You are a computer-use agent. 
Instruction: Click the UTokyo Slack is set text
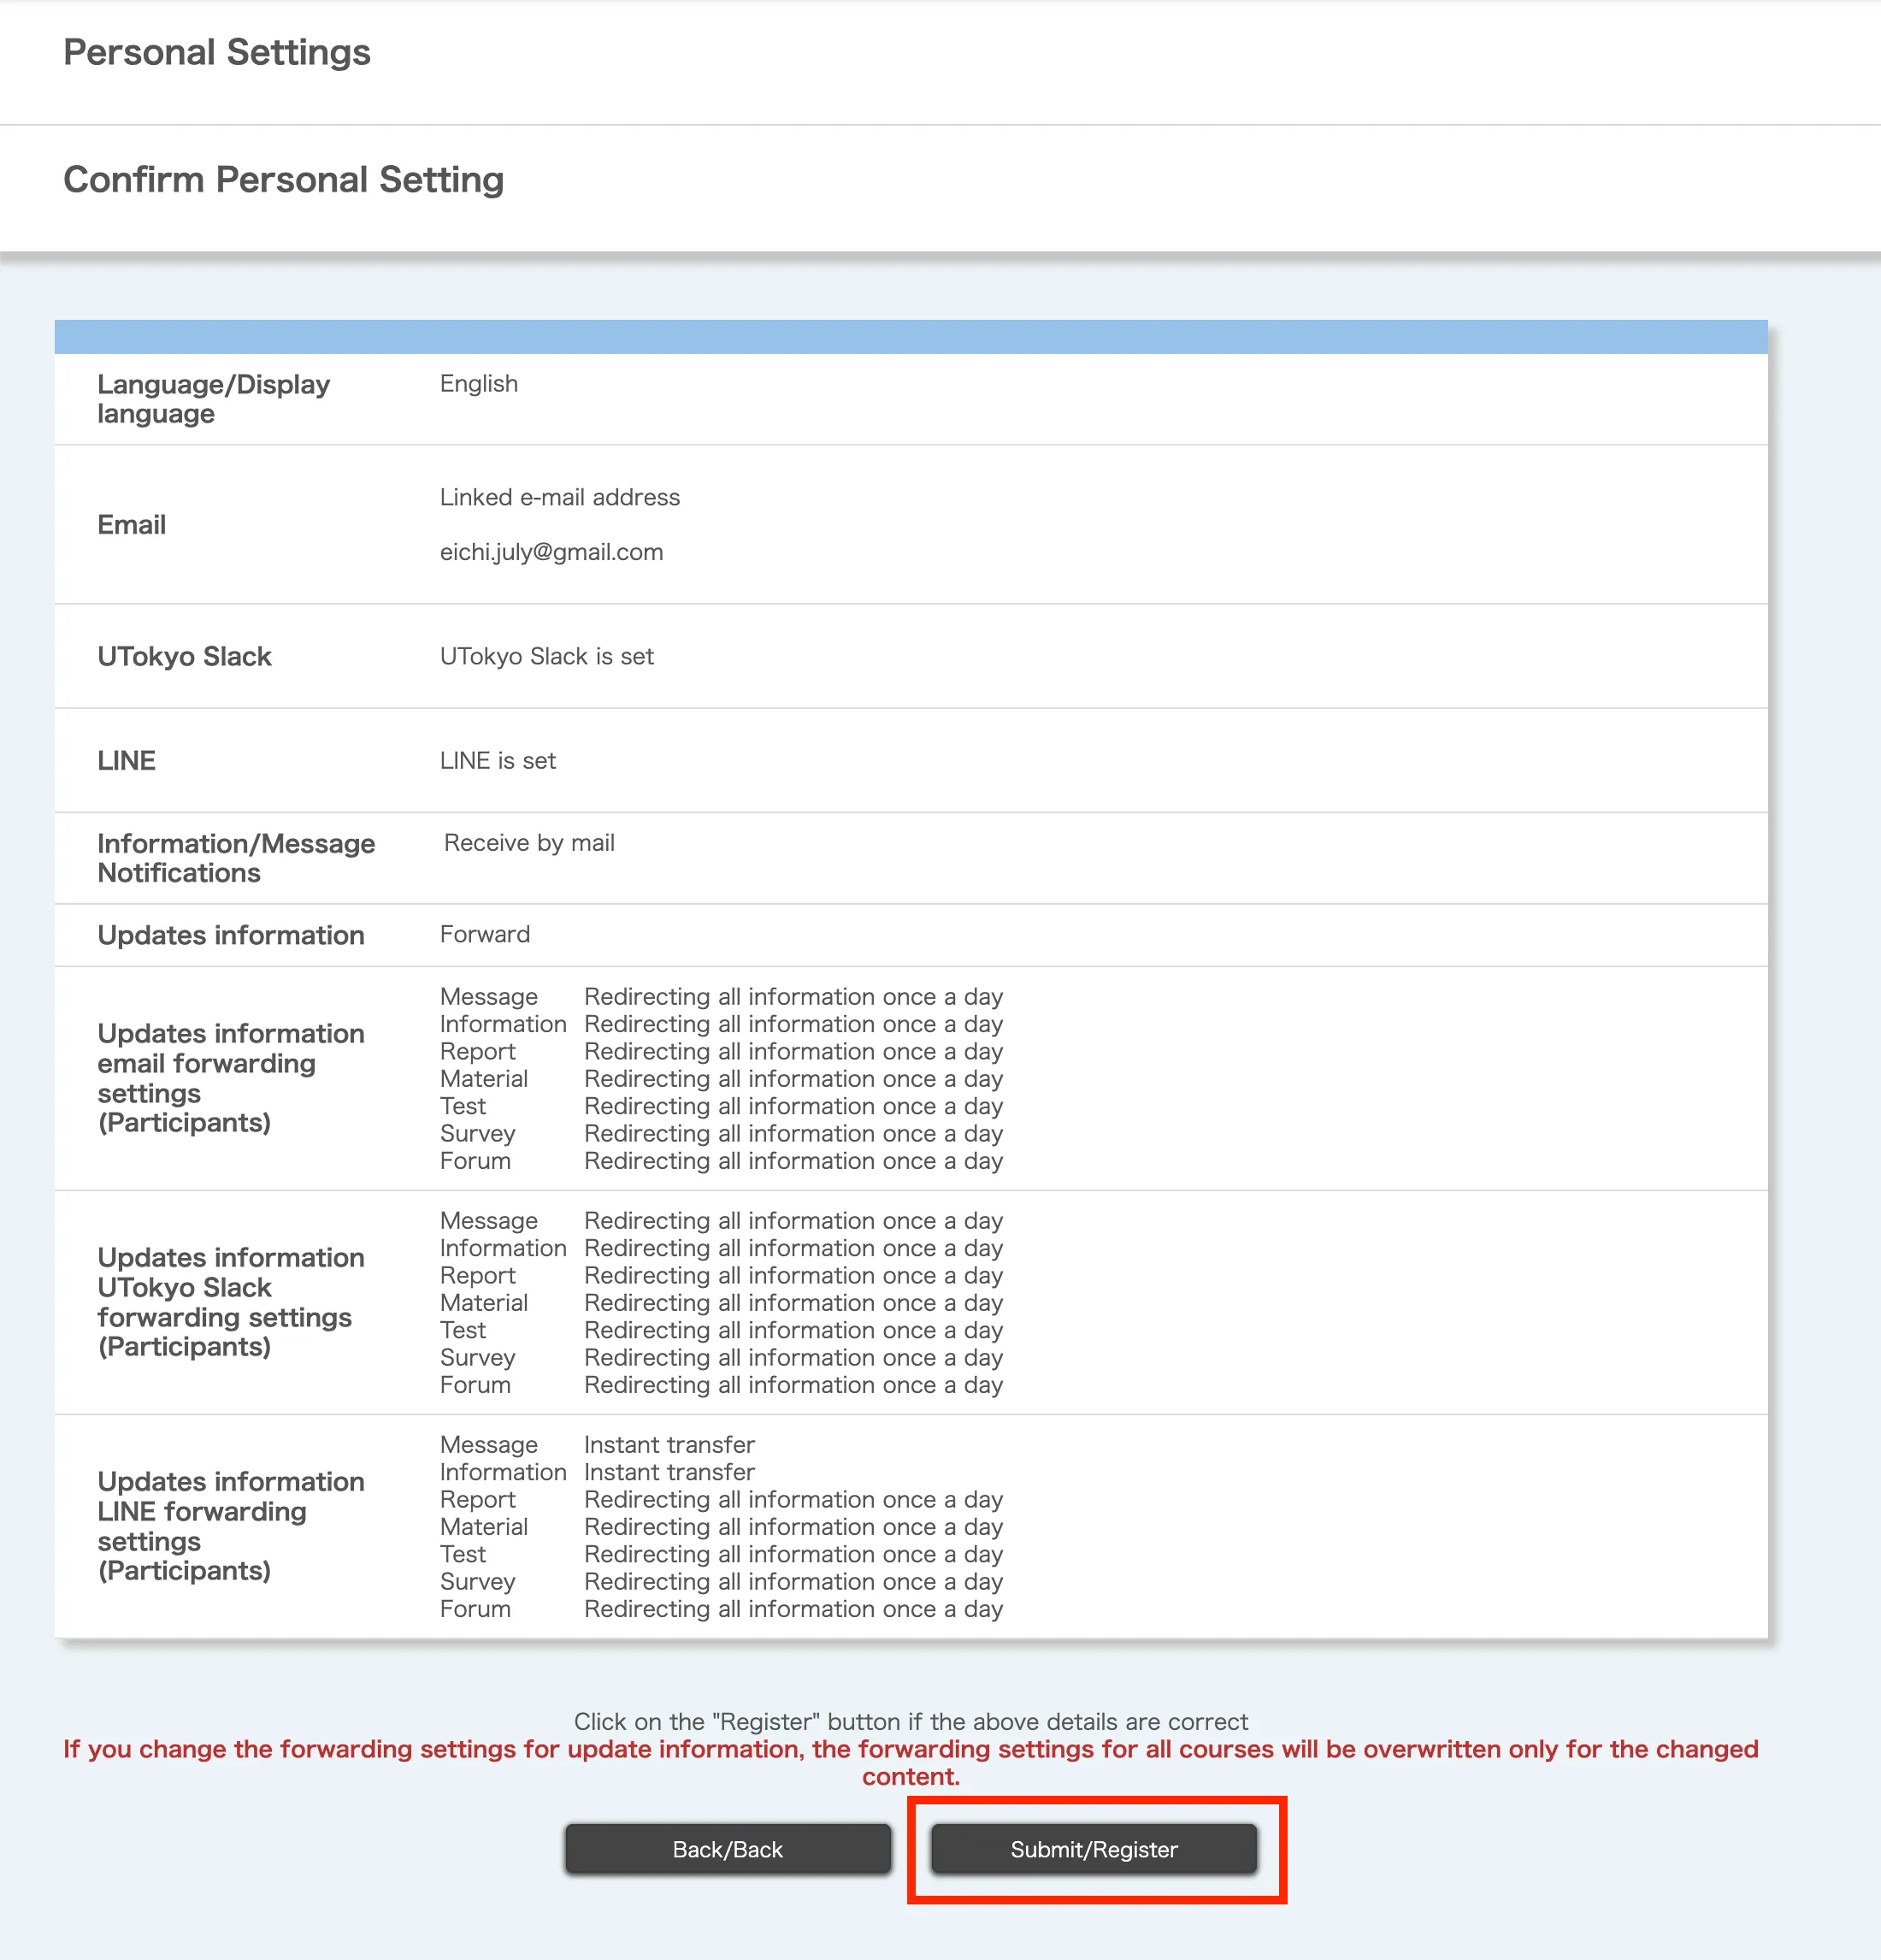click(x=546, y=656)
